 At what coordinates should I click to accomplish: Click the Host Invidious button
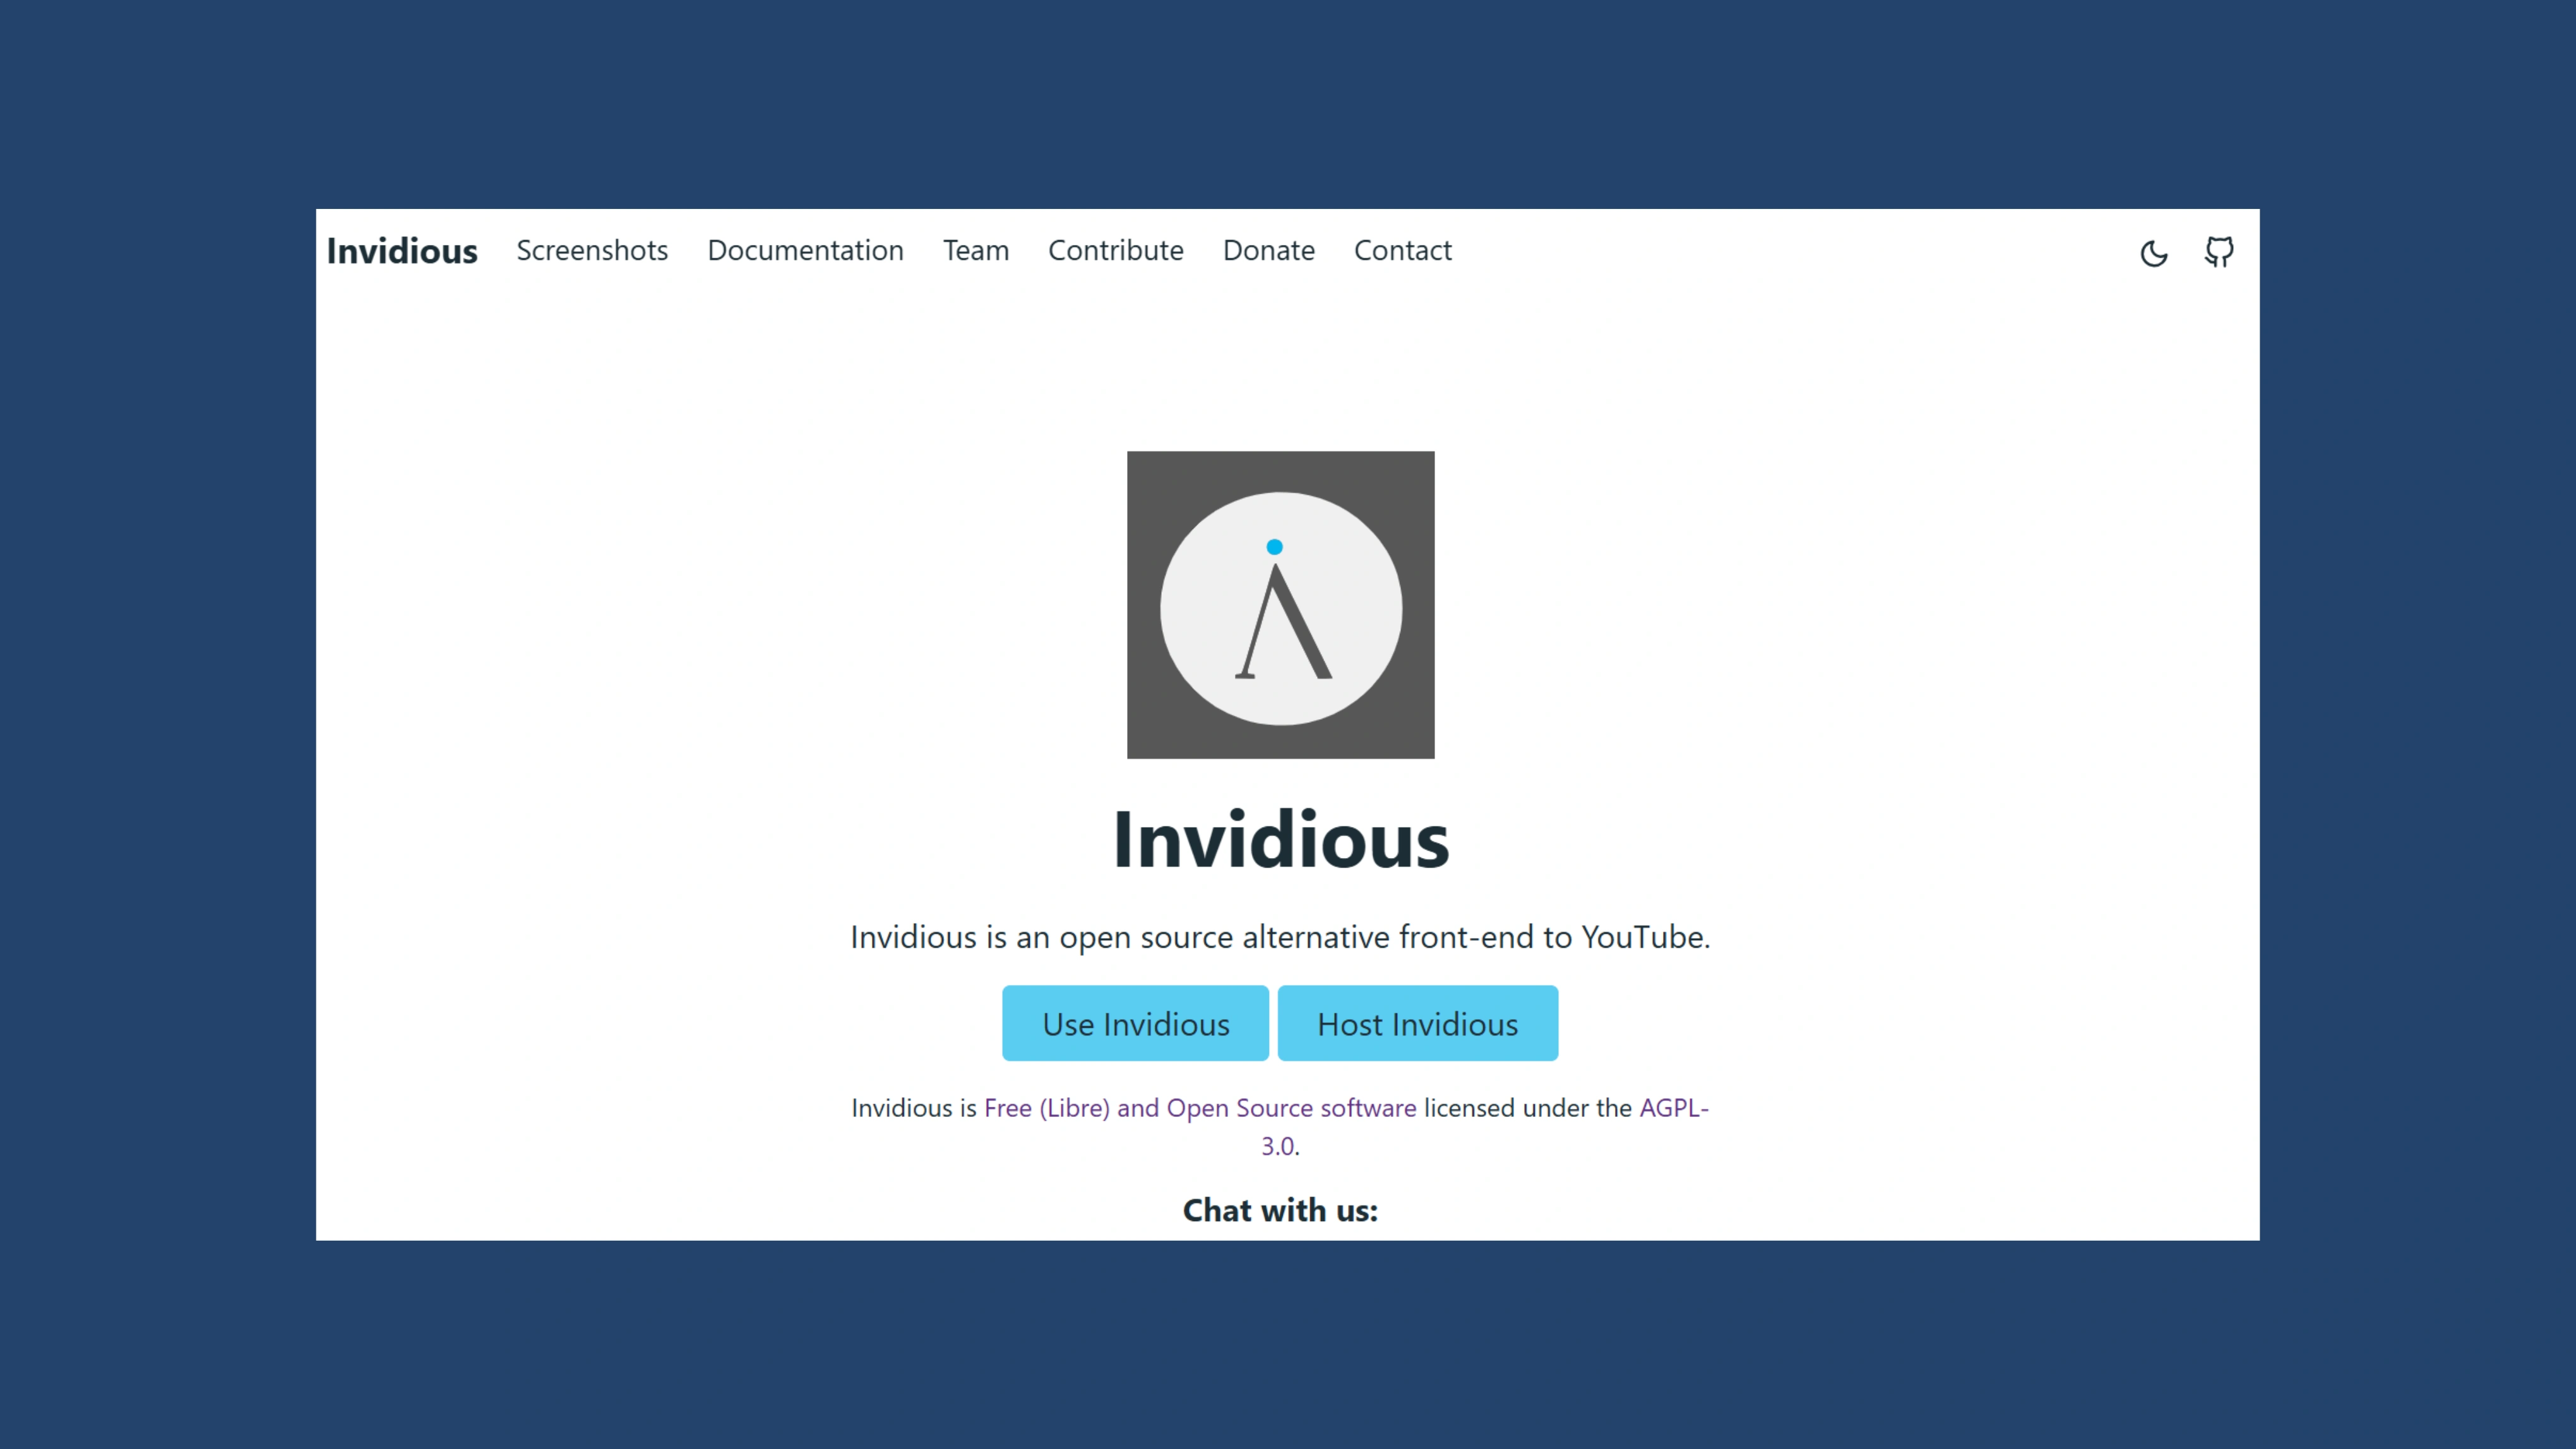click(1418, 1023)
